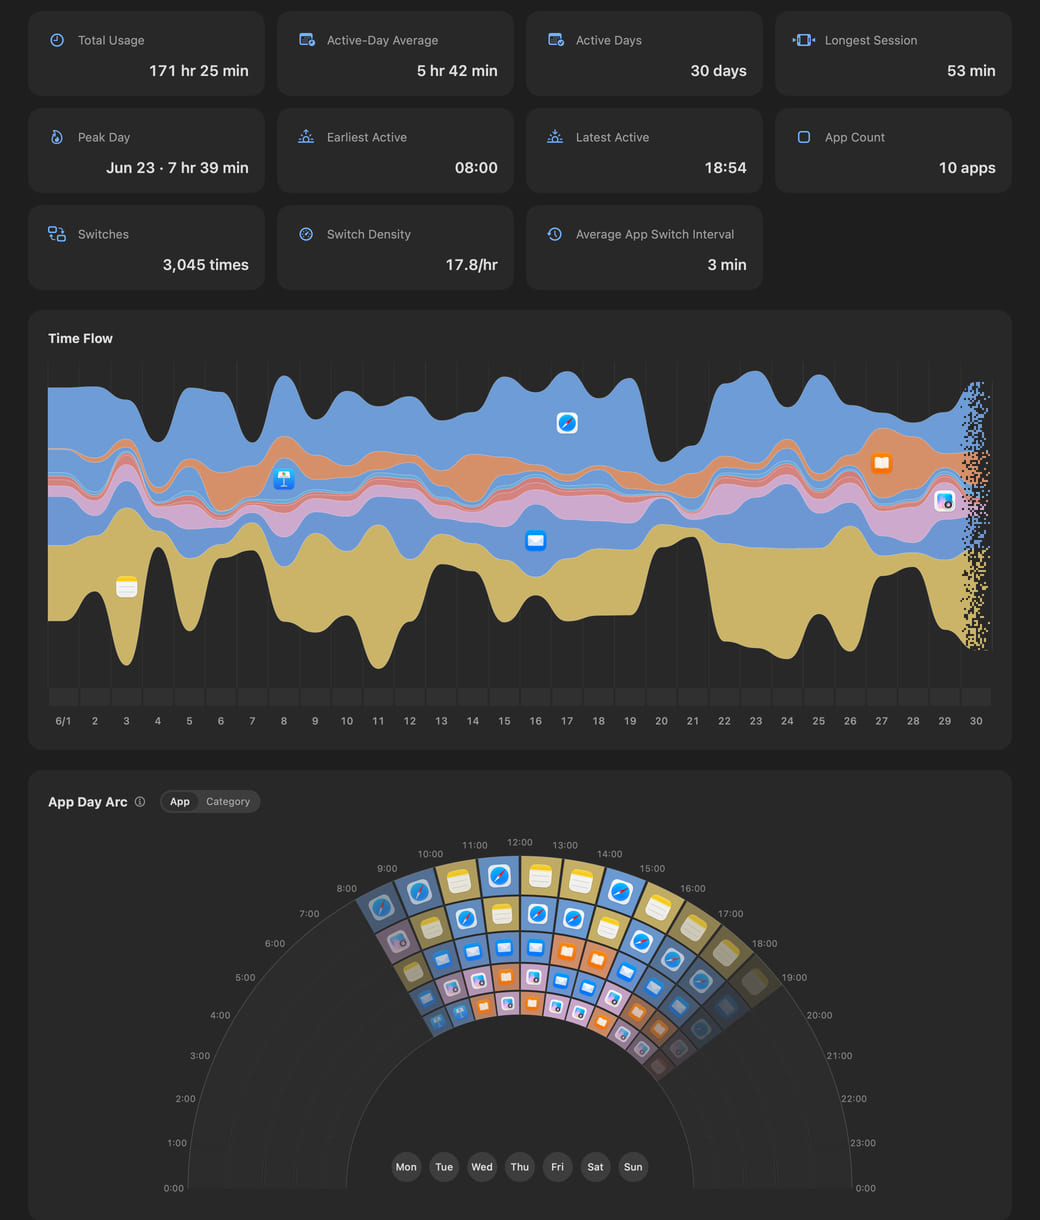Viewport: 1040px width, 1220px height.
Task: Click the Earliest Active sunrise icon
Action: (306, 137)
